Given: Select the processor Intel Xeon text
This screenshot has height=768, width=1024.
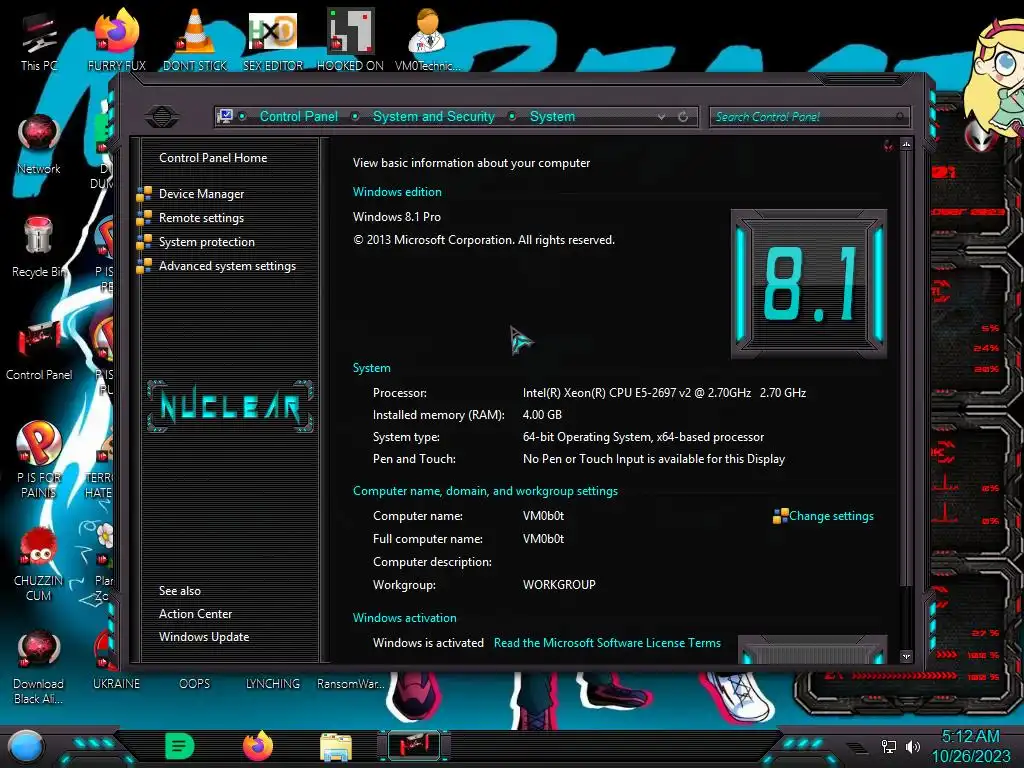Looking at the screenshot, I should [x=664, y=392].
